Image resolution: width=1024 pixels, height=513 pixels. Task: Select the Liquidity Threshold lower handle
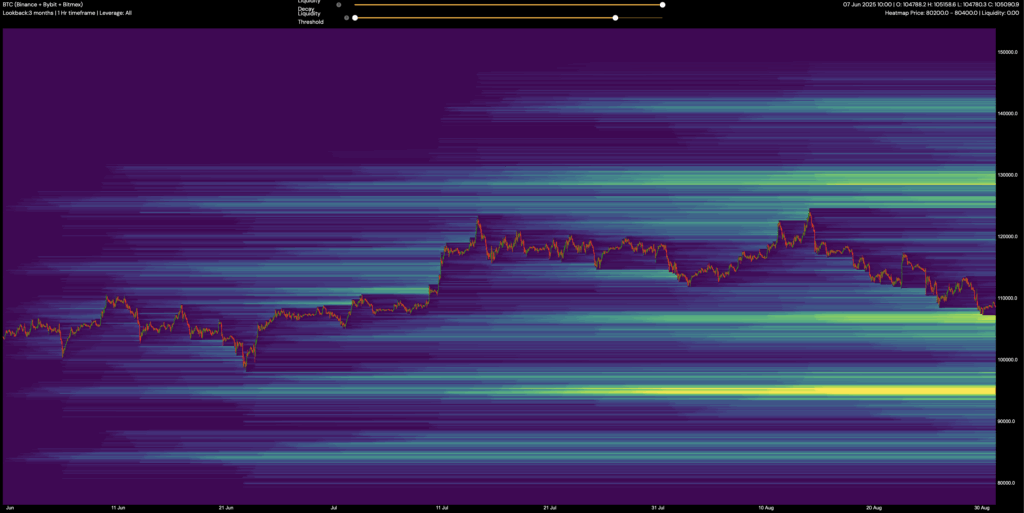point(355,18)
